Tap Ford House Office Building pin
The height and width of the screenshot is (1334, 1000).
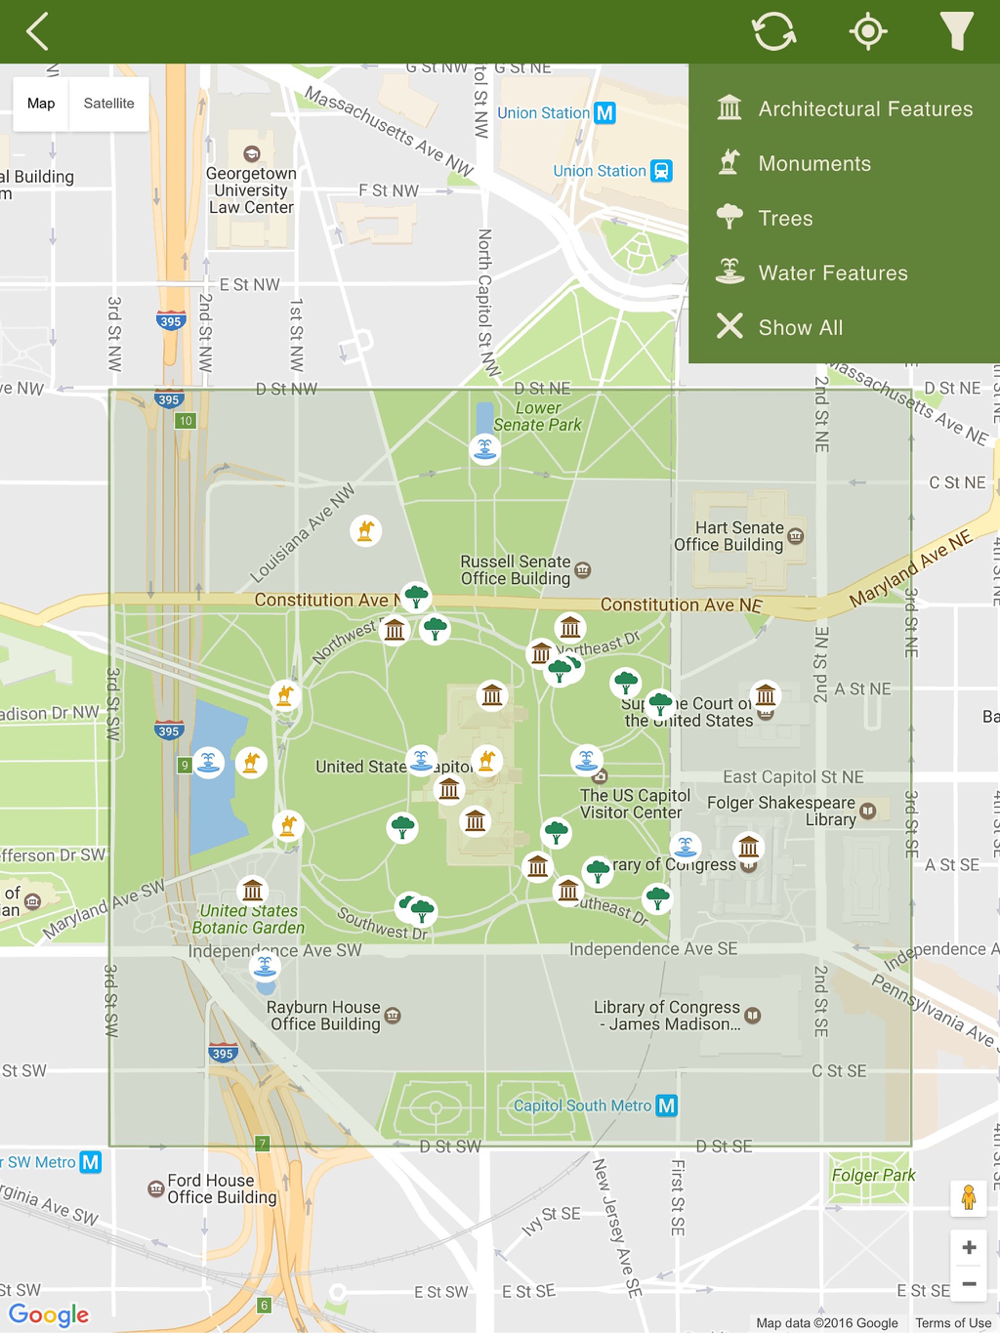coord(156,1189)
